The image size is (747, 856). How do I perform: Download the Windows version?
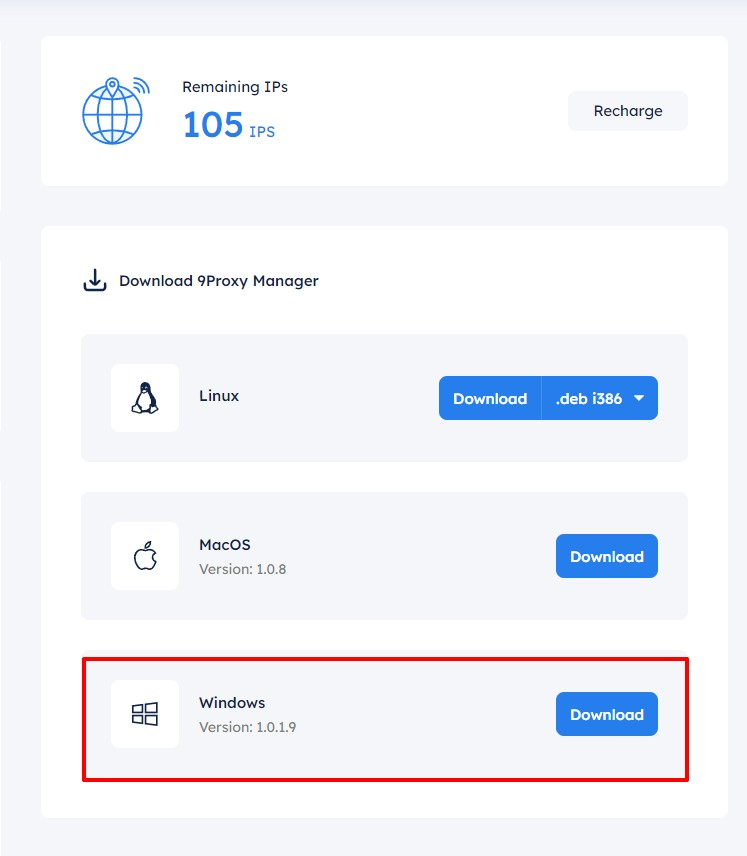606,714
